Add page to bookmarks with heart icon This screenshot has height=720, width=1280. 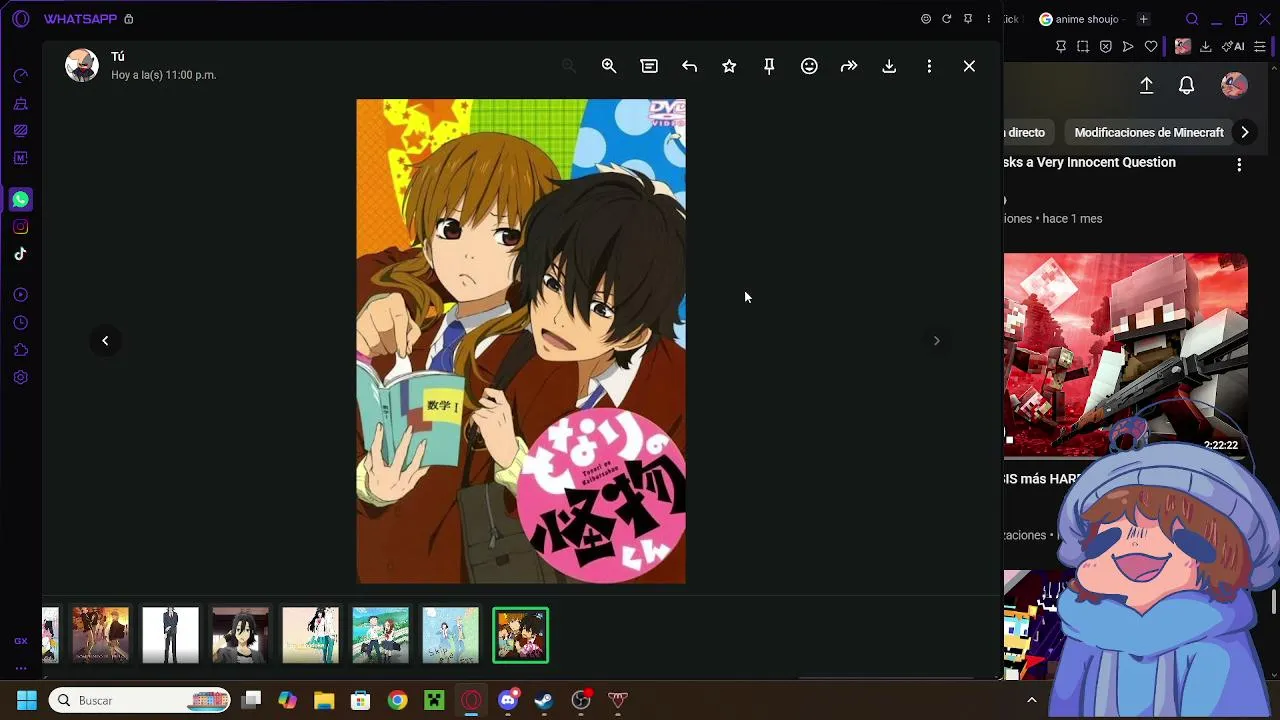(1151, 46)
